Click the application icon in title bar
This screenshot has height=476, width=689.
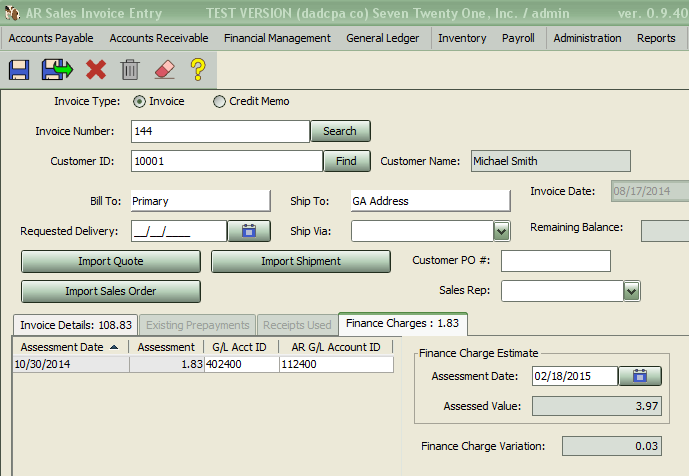tap(12, 13)
